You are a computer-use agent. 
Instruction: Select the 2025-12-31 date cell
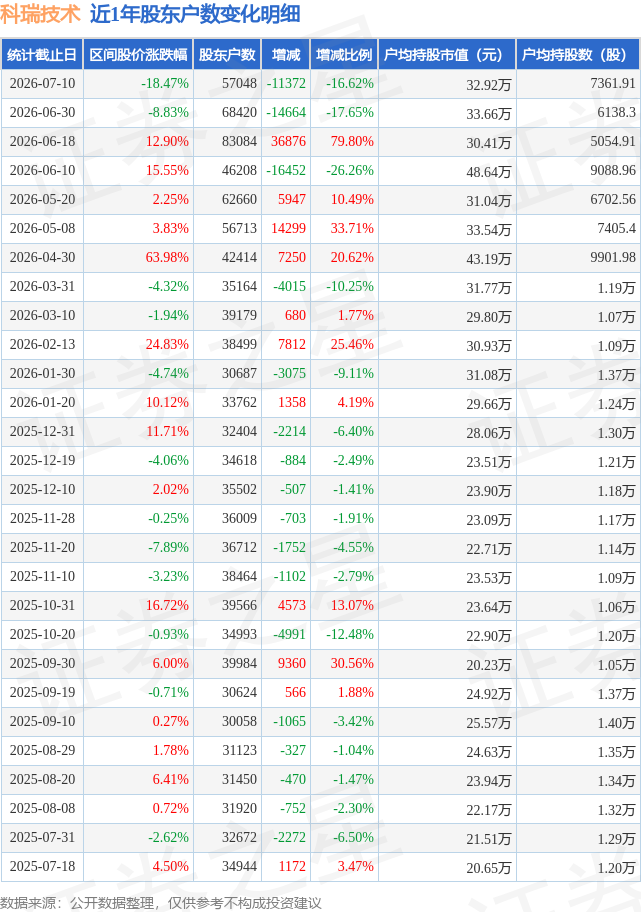[x=42, y=432]
